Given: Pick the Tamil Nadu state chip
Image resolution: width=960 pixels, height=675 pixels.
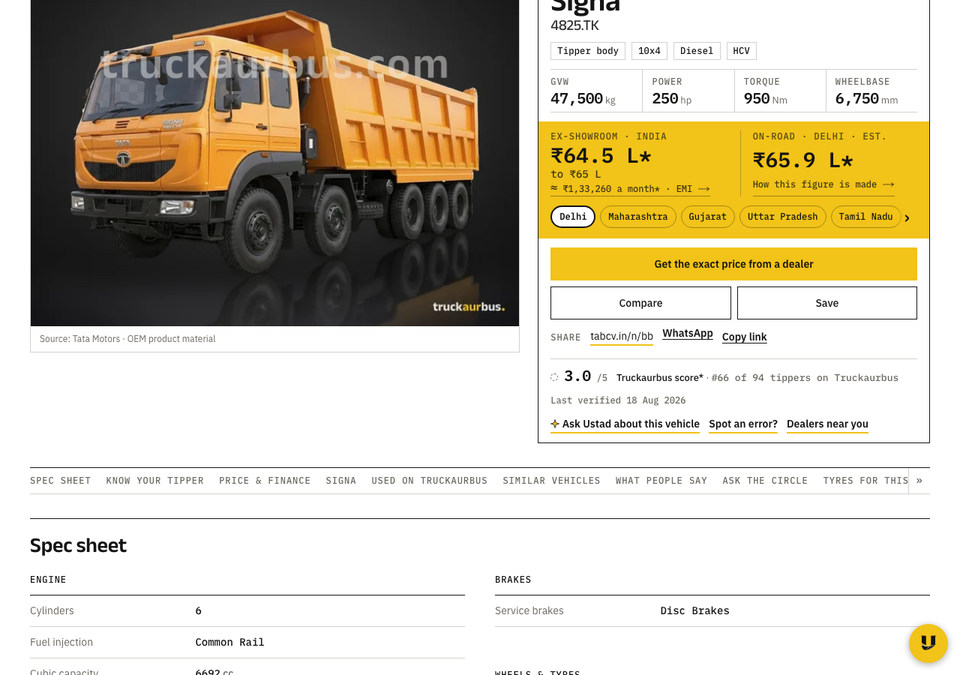Looking at the screenshot, I should (x=865, y=217).
